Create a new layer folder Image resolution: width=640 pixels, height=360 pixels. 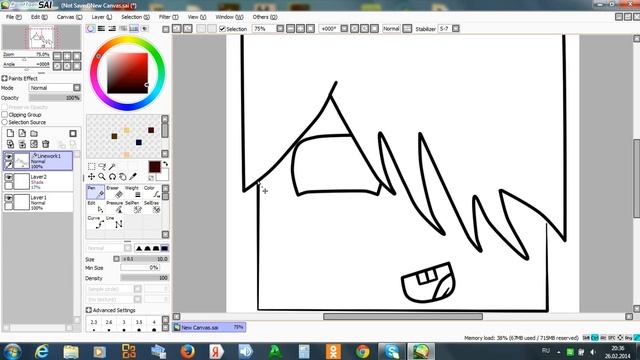coord(34,133)
